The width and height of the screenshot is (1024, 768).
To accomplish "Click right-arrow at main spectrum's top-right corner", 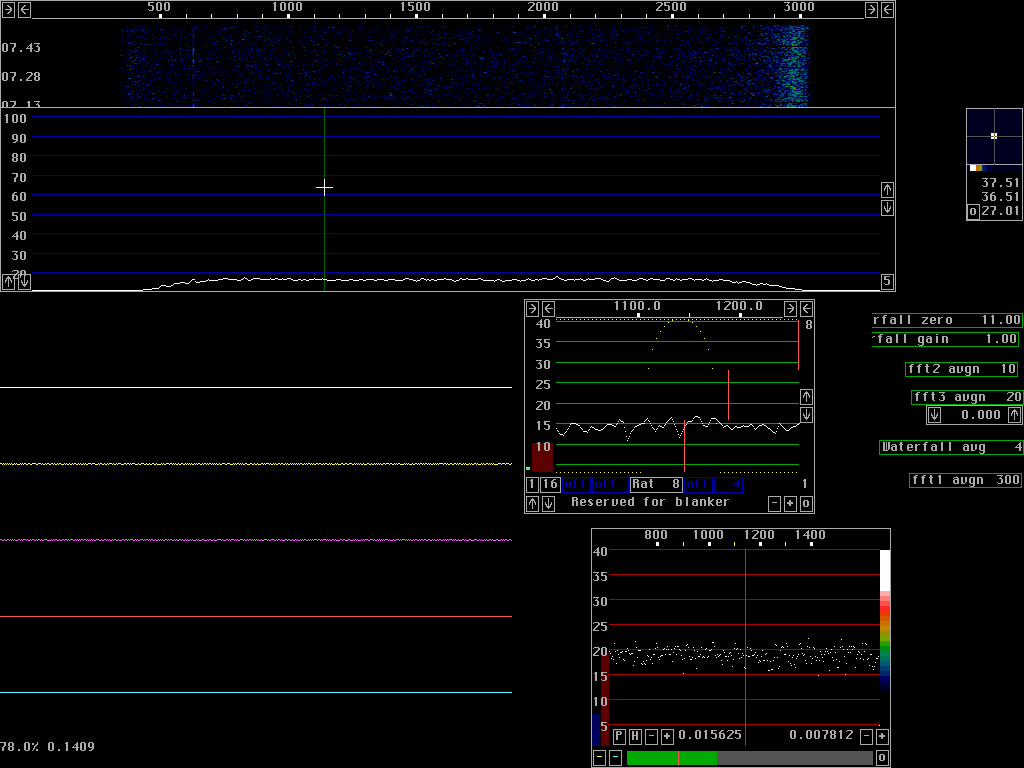I will (x=871, y=9).
